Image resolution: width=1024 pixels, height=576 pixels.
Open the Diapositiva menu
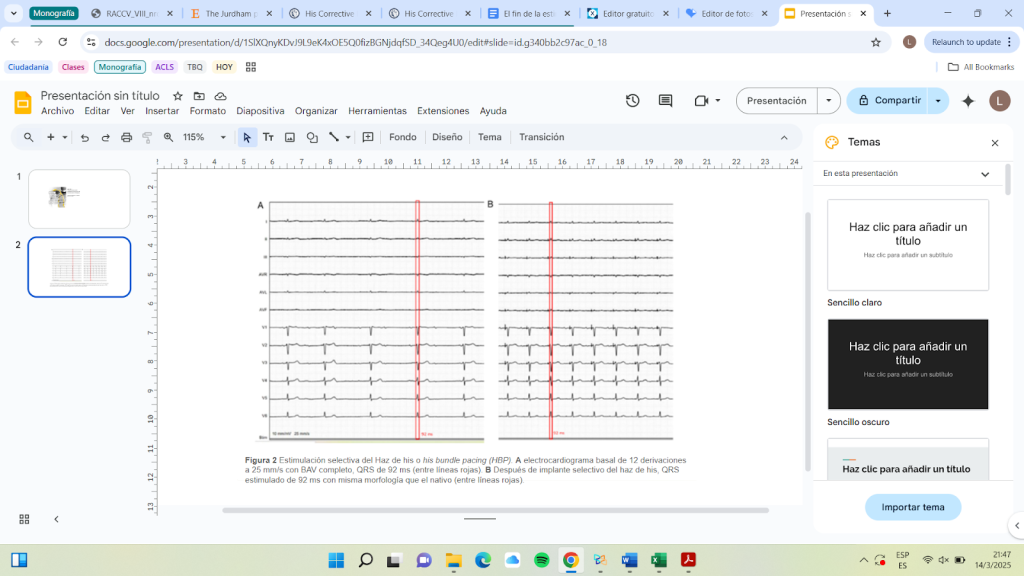[260, 111]
